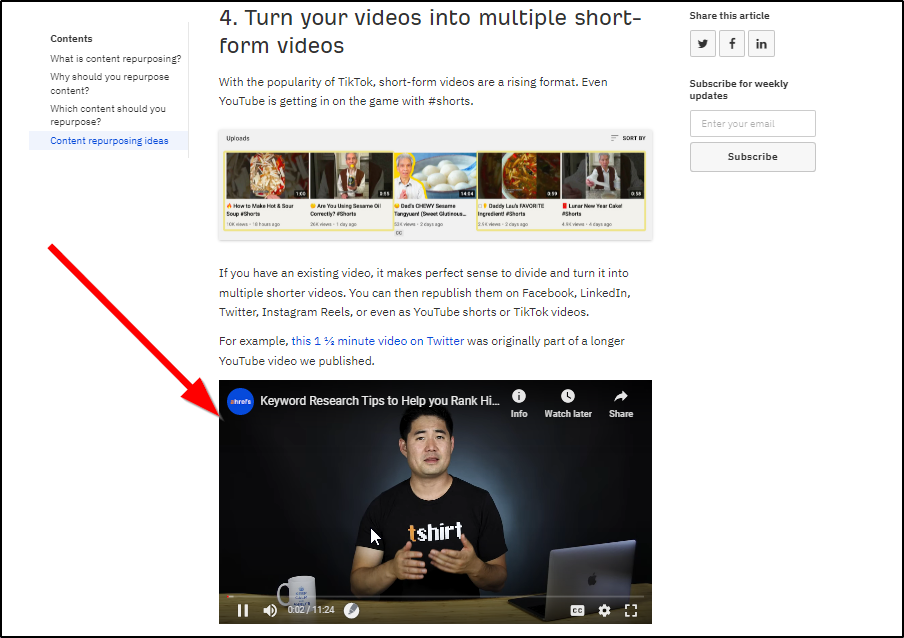Open Daddy Lau's FAVORITE Ingredient thumbnail
This screenshot has height=638, width=904.
(x=519, y=176)
